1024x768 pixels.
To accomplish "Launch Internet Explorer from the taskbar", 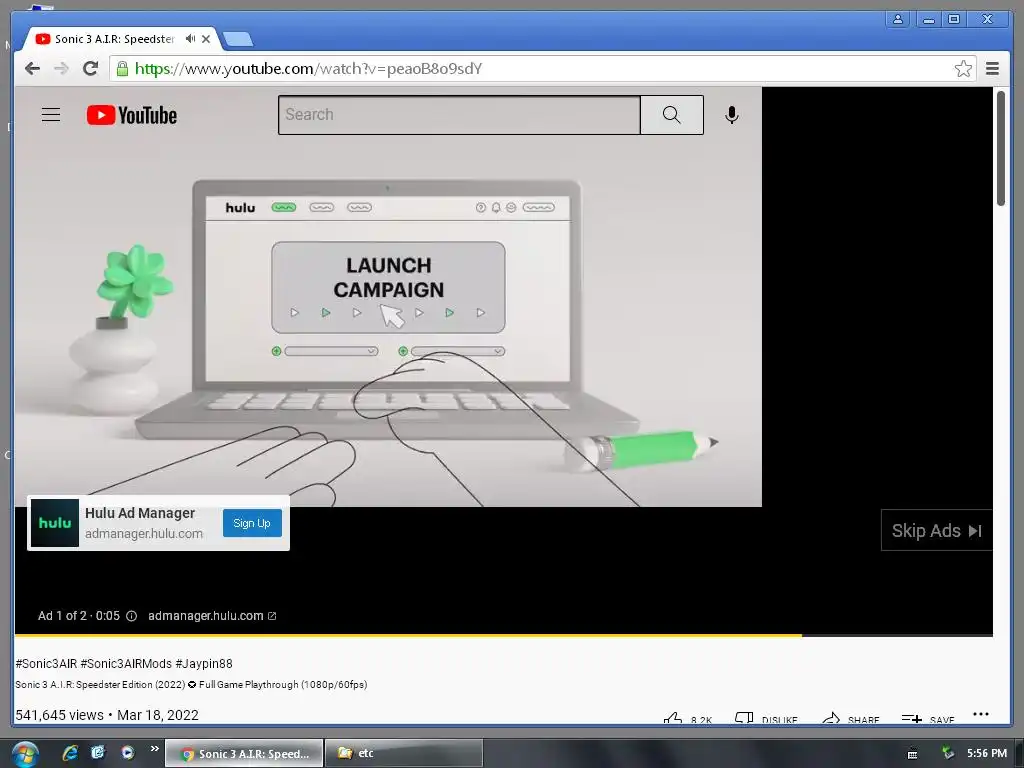I will 70,753.
